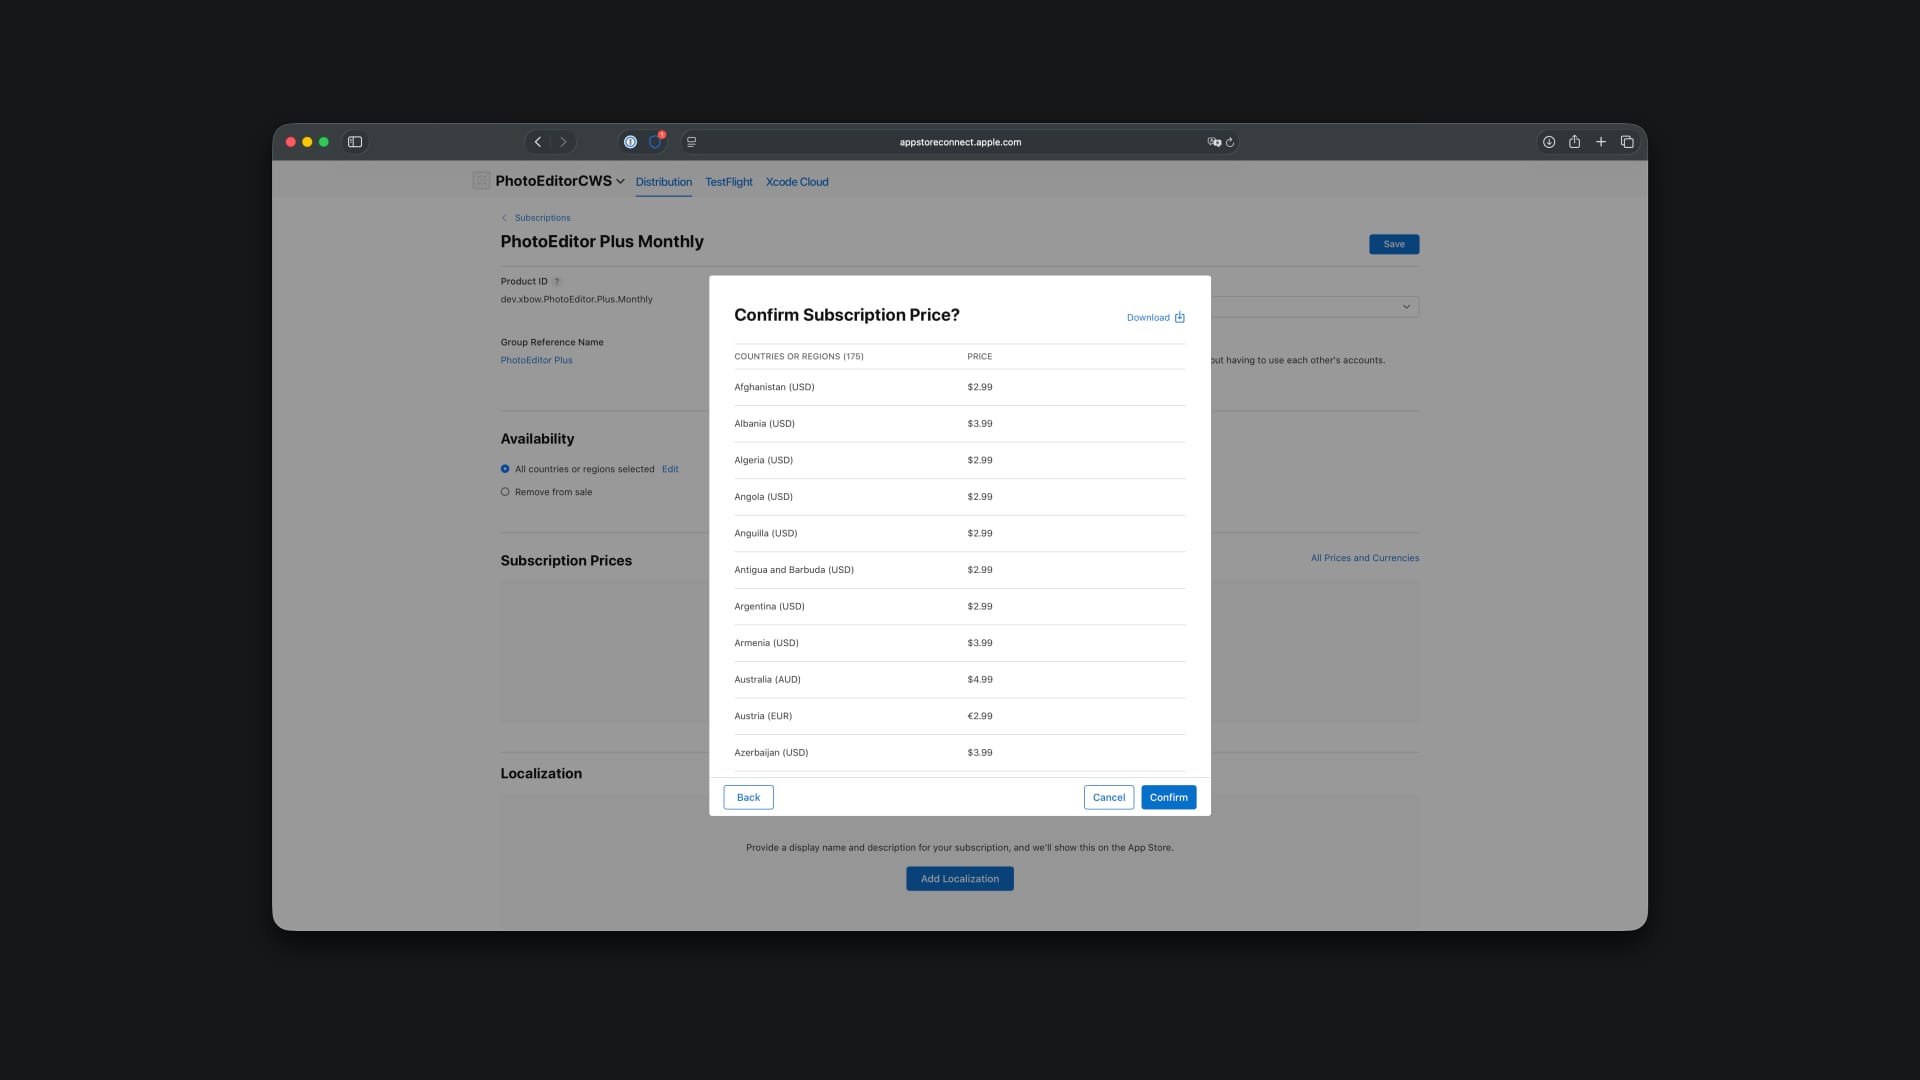Select All countries or regions selected radio

tap(505, 469)
